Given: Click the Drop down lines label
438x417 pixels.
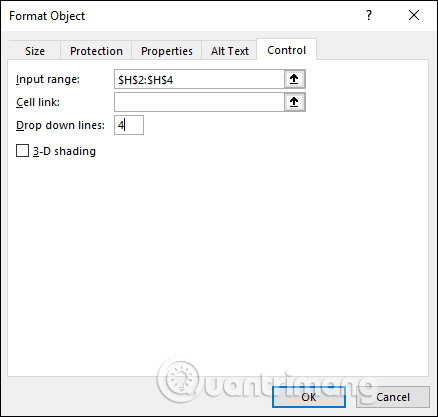Looking at the screenshot, I should (60, 125).
